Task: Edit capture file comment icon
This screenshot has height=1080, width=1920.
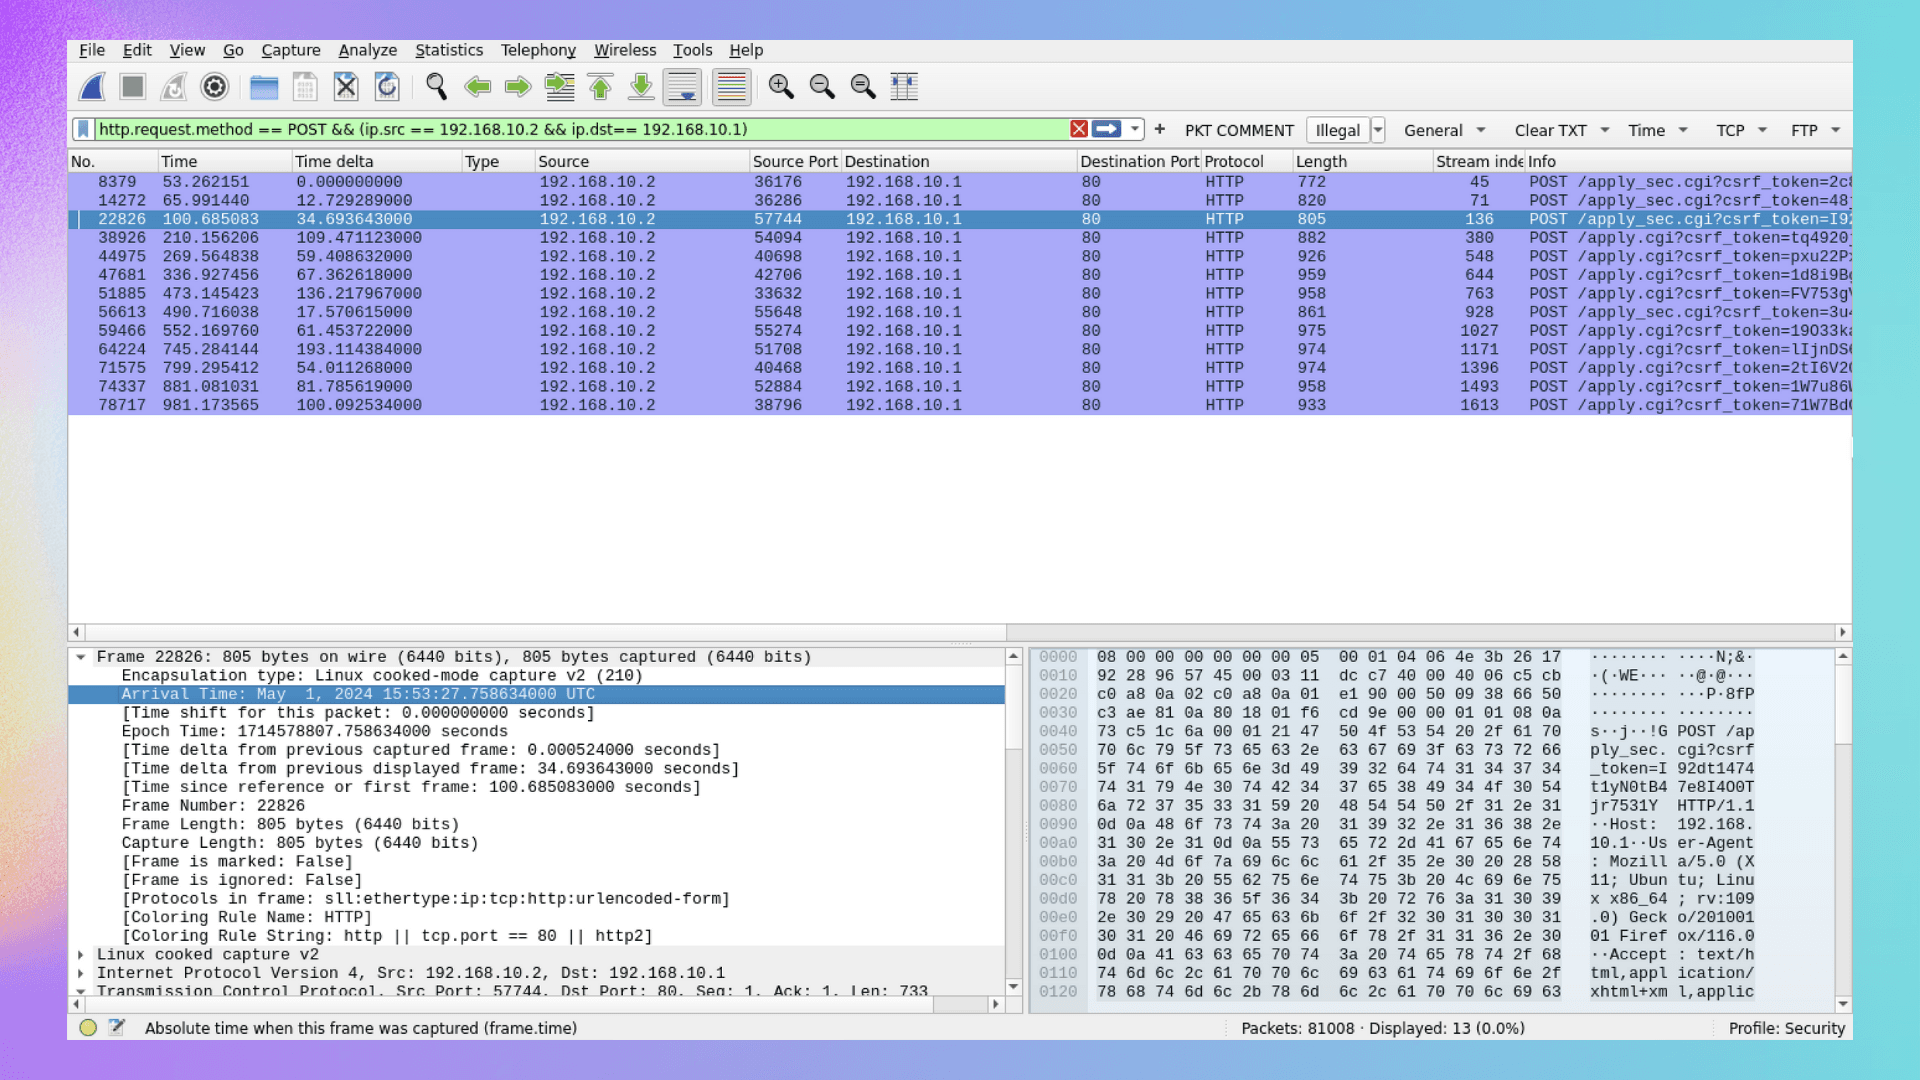Action: (116, 1027)
